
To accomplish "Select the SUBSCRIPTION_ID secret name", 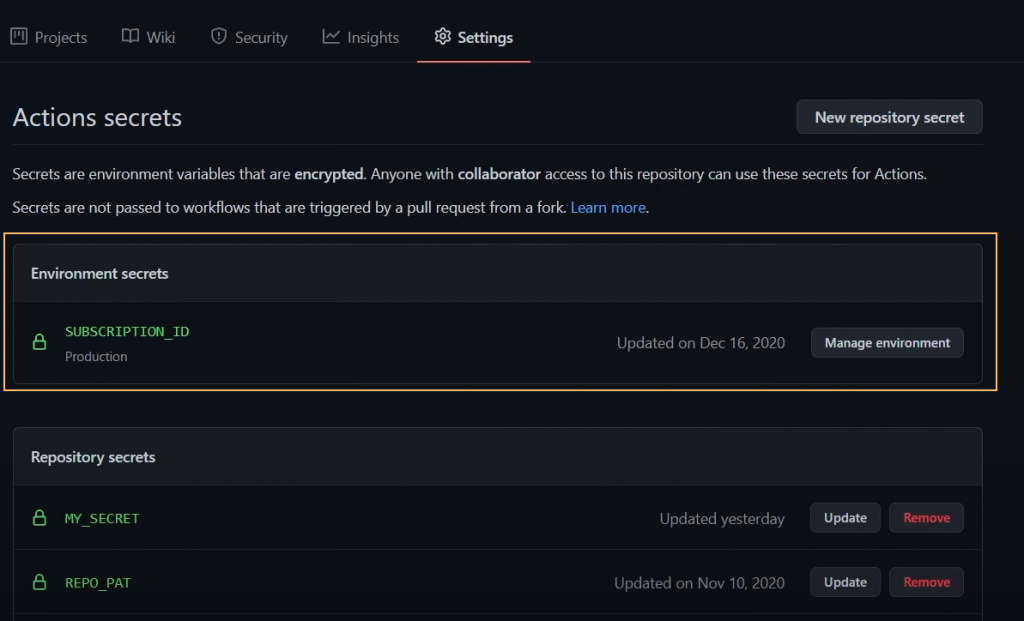I will (x=127, y=331).
